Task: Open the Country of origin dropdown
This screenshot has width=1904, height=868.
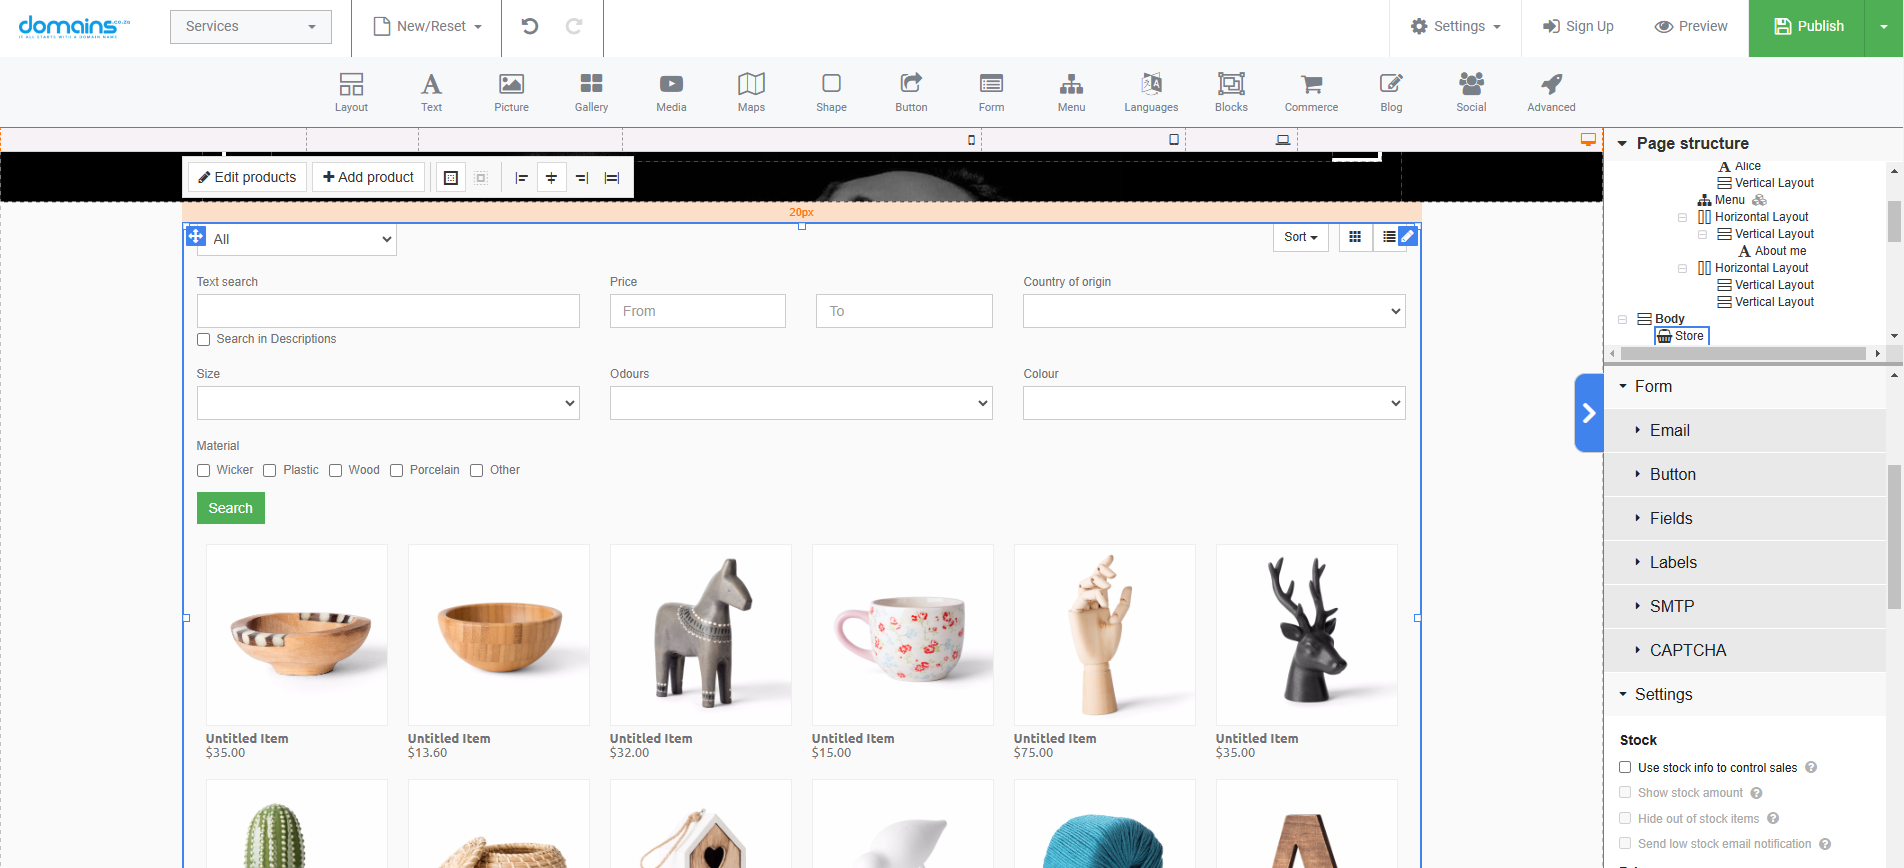Action: click(1213, 311)
